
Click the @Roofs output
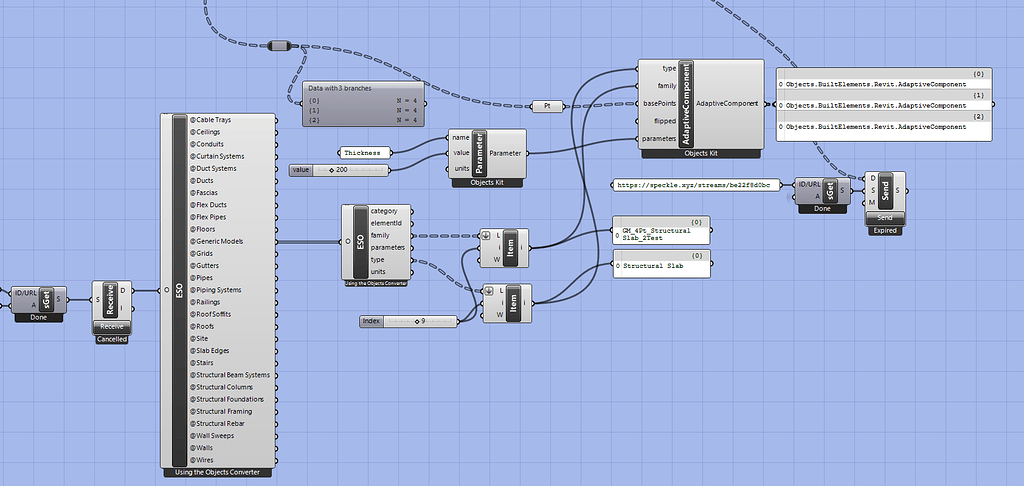click(x=202, y=326)
